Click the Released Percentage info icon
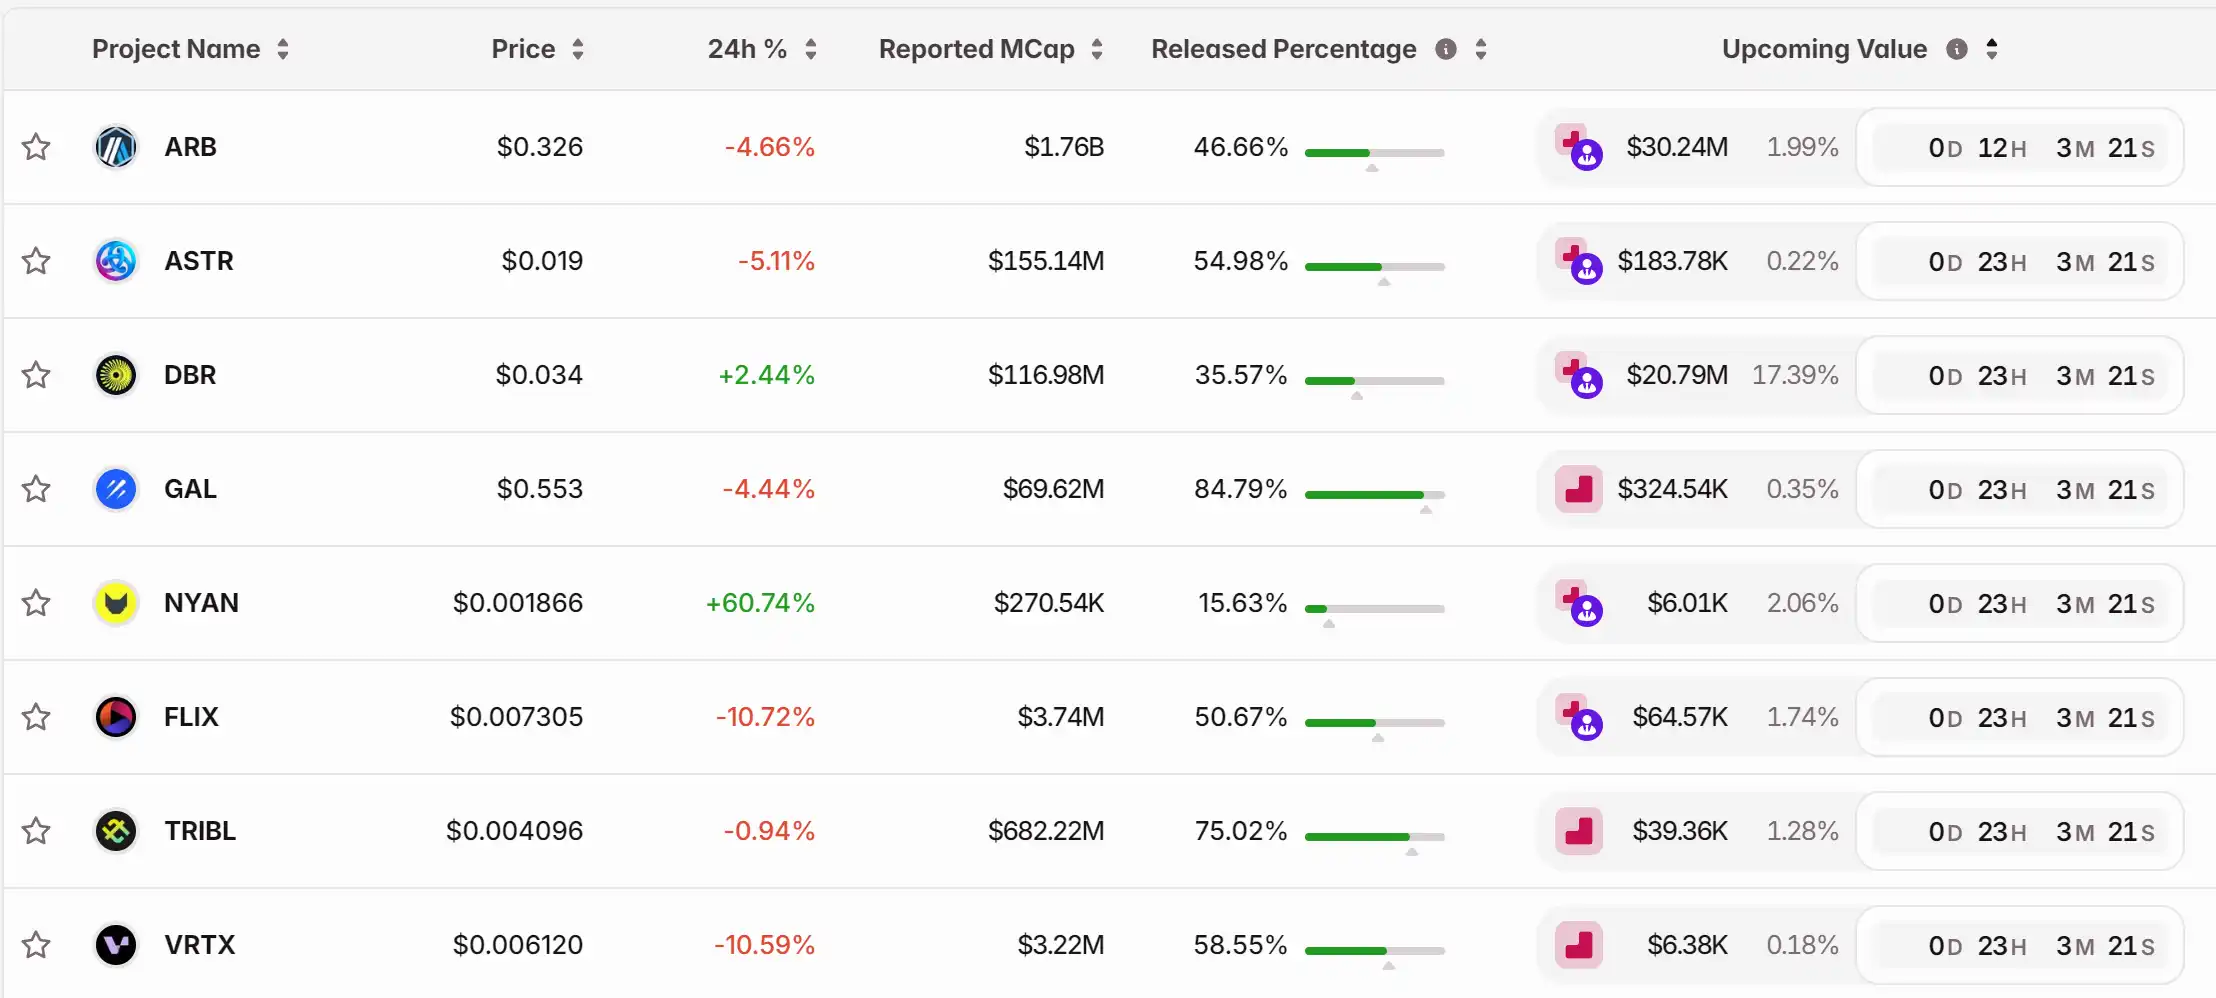 coord(1445,49)
